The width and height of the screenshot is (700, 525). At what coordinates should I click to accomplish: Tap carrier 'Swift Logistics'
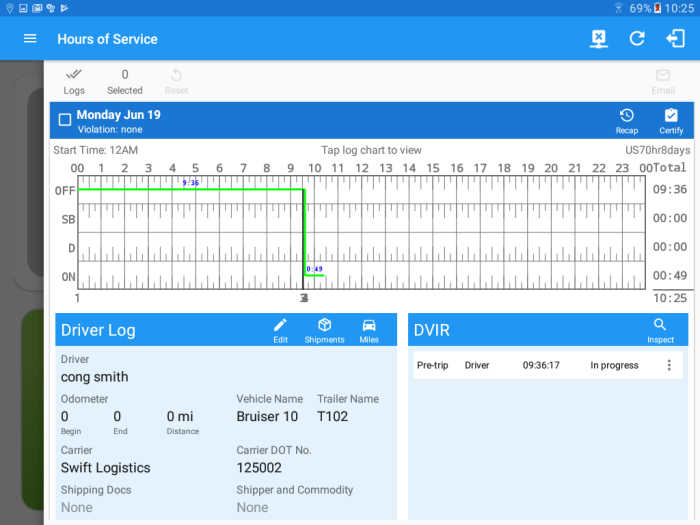pos(105,468)
